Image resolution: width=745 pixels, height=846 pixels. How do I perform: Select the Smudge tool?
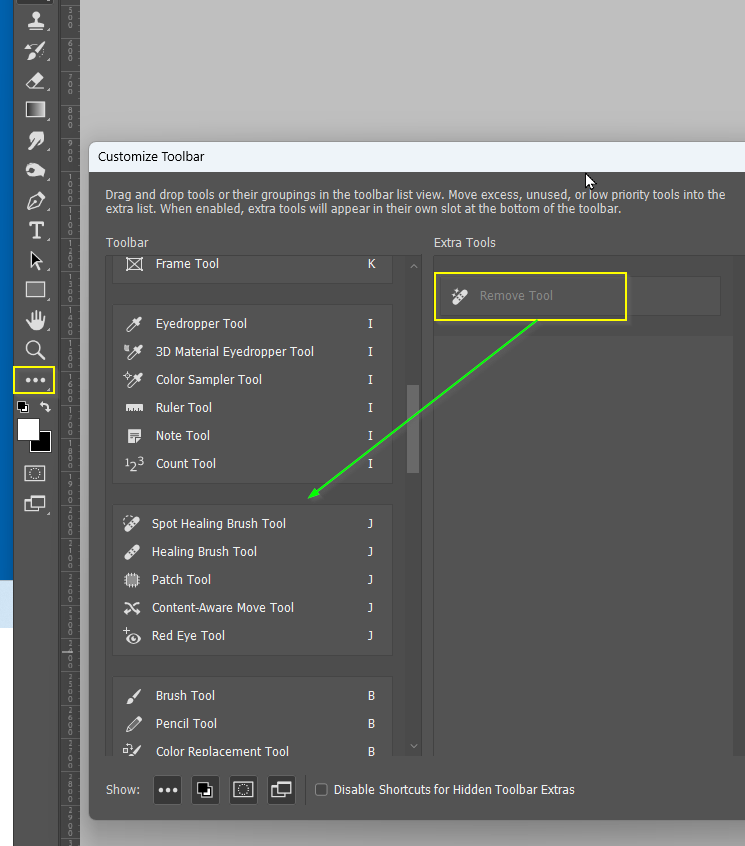point(36,140)
